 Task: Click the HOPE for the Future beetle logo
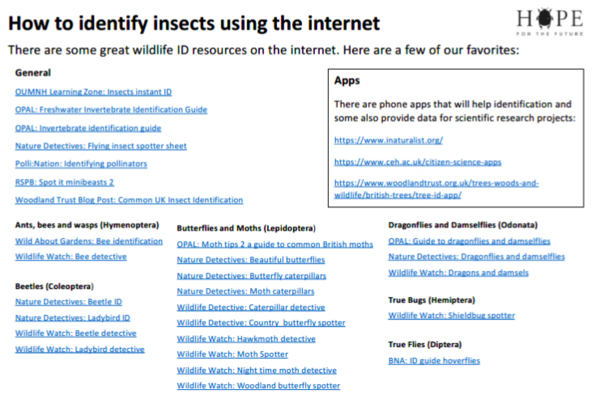tap(549, 21)
